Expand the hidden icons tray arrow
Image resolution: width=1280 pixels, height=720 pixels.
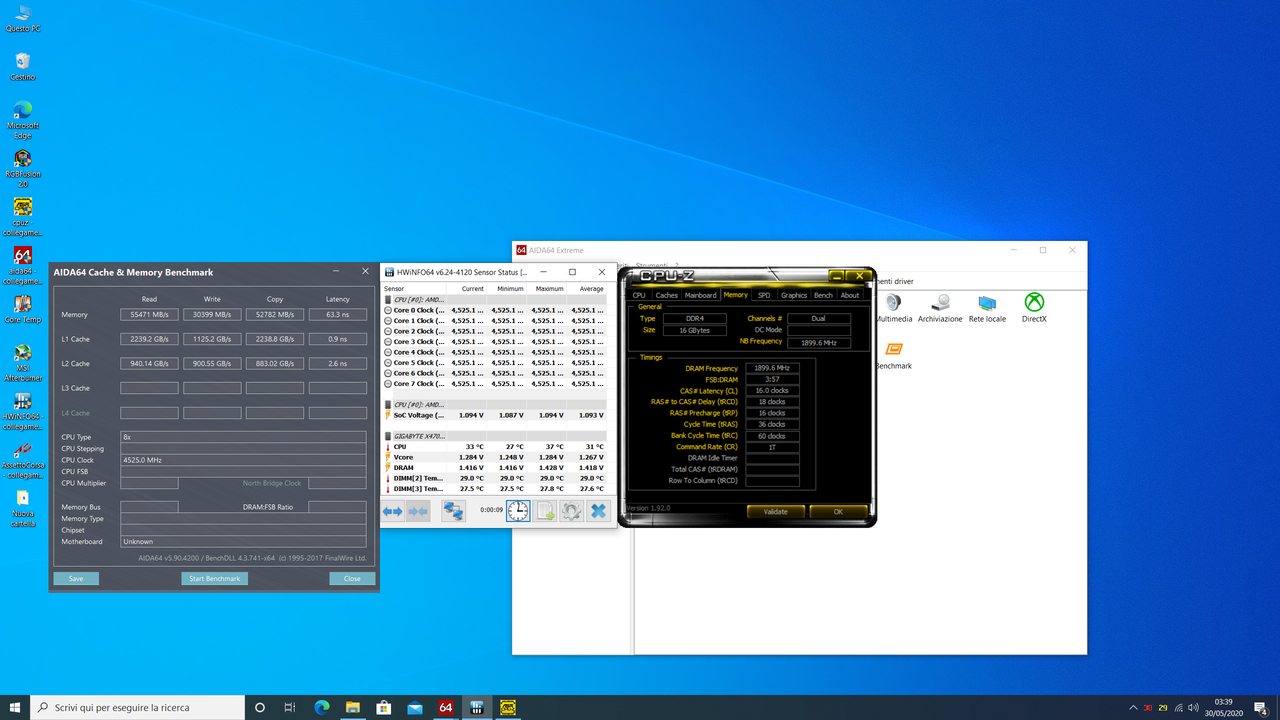[1133, 708]
